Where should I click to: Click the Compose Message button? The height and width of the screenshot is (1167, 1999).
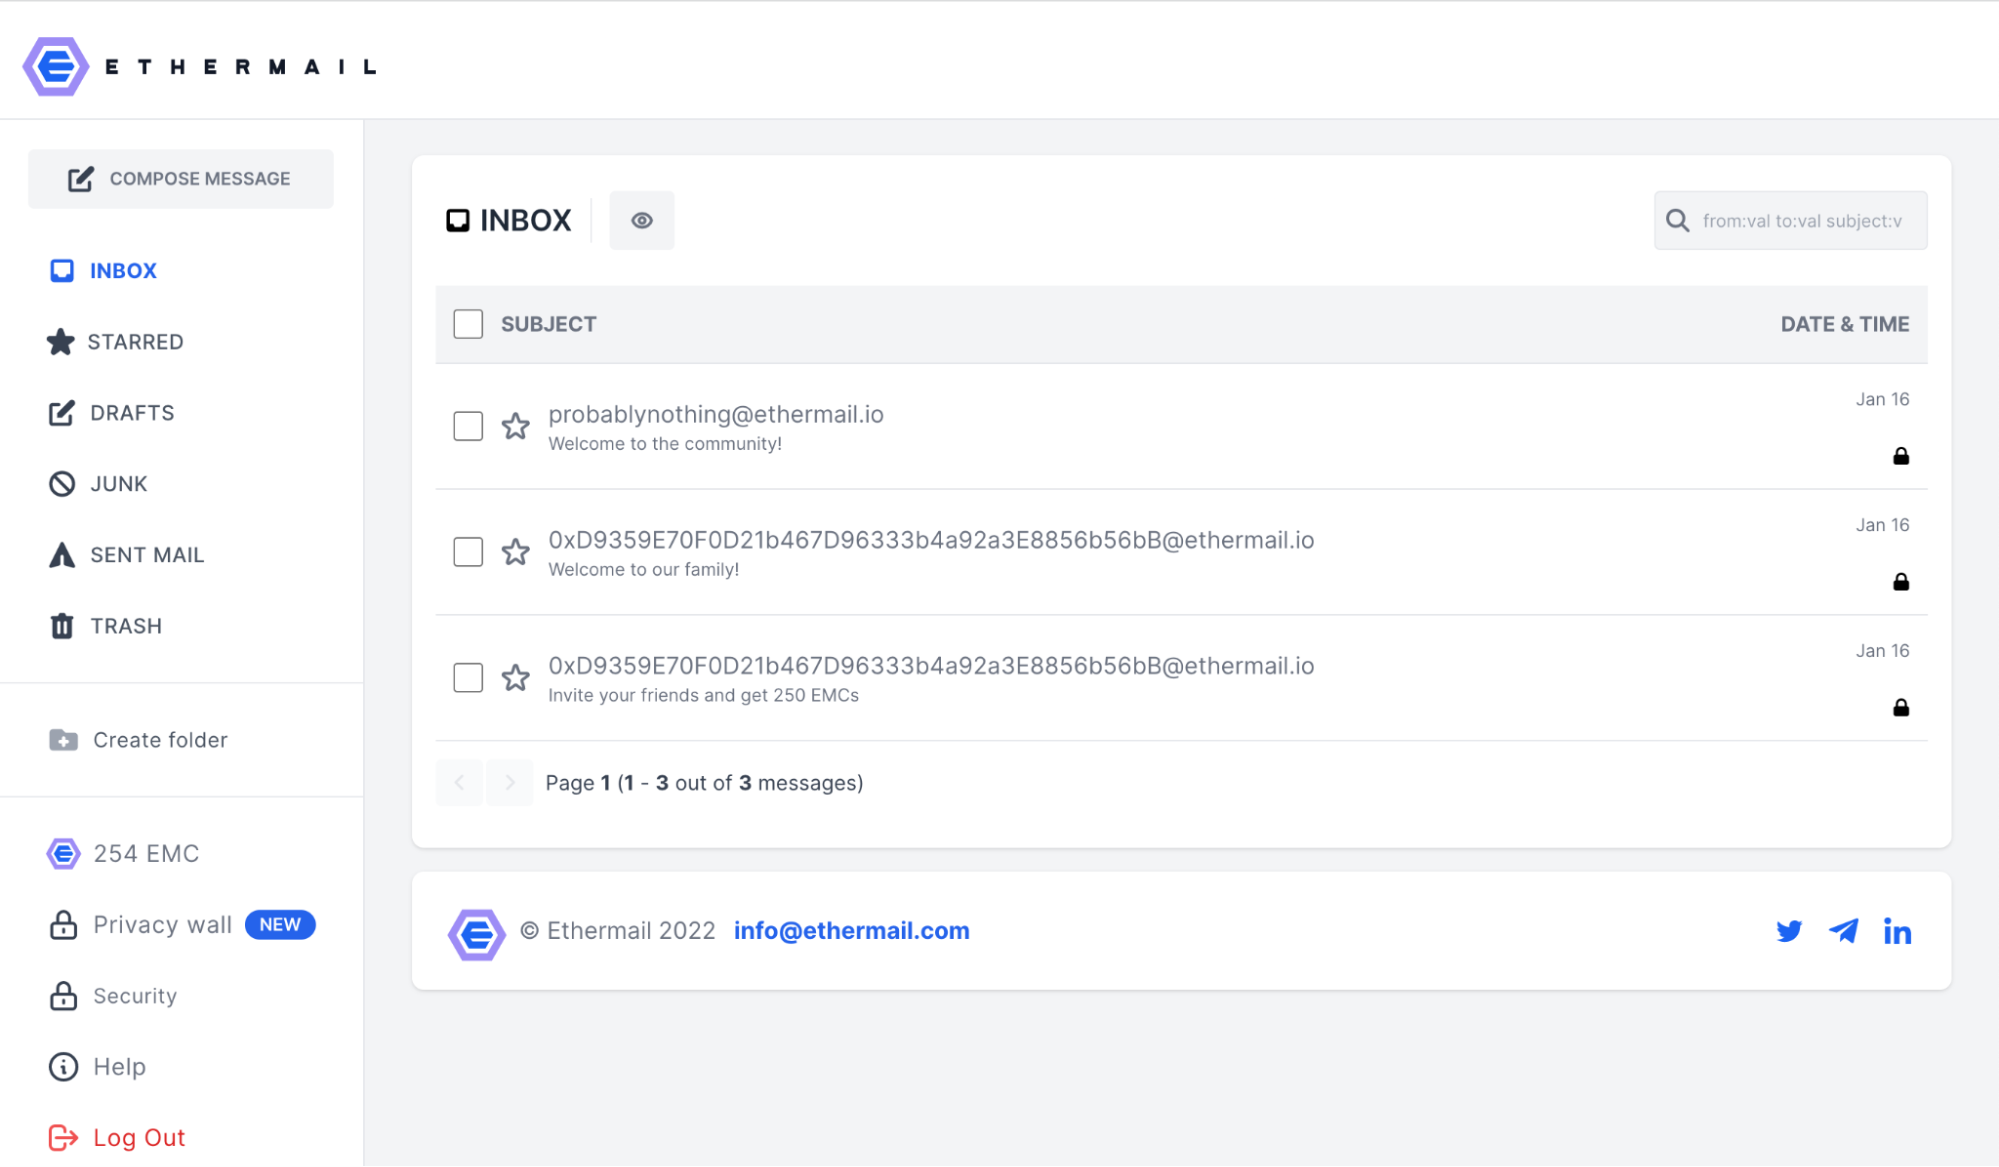[181, 179]
